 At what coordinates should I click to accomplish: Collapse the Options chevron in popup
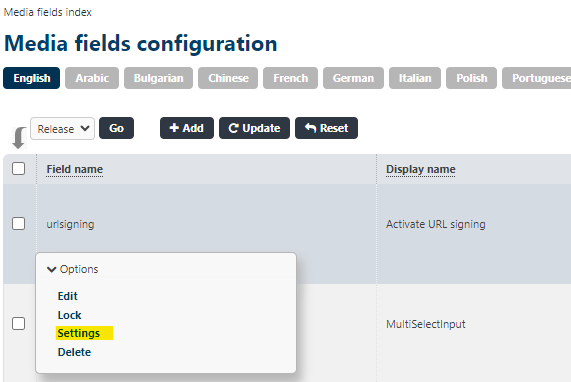[52, 269]
